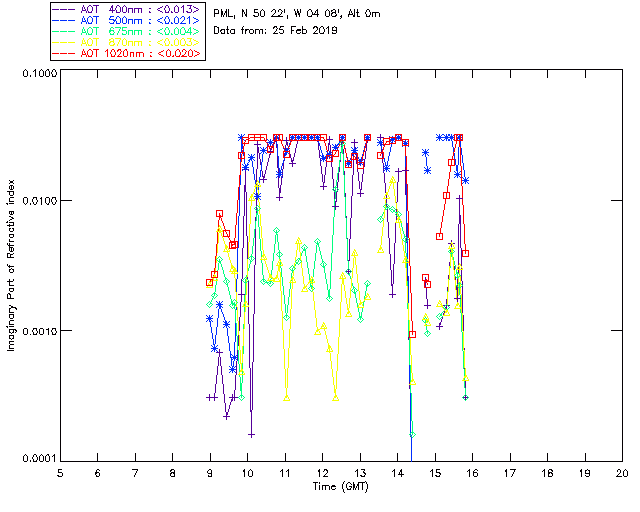Click the 0.1000 y-axis label
Image resolution: width=640 pixels, height=512 pixels.
[39, 74]
